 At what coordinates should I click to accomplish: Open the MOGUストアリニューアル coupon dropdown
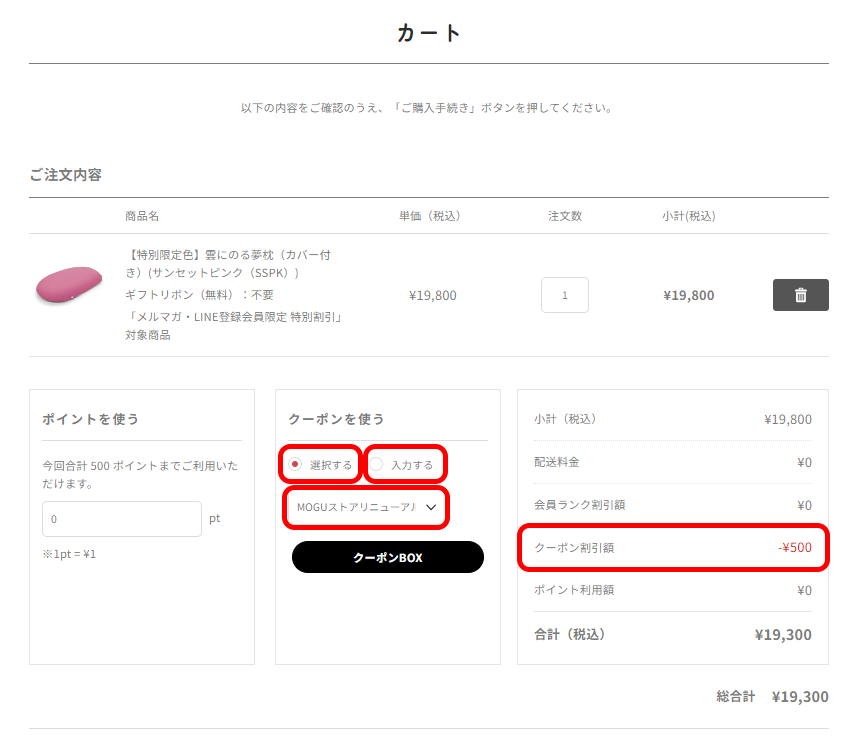pyautogui.click(x=366, y=507)
